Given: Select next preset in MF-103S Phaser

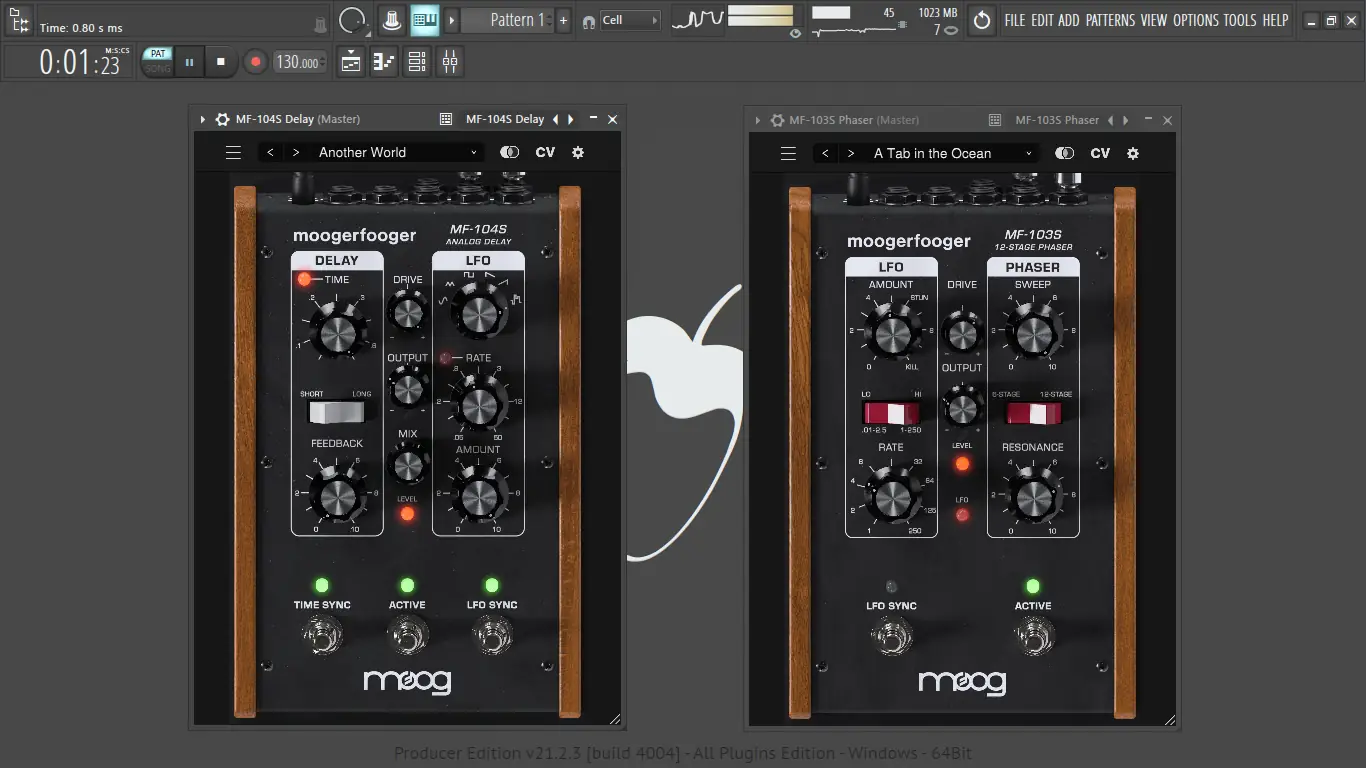Looking at the screenshot, I should (x=851, y=154).
